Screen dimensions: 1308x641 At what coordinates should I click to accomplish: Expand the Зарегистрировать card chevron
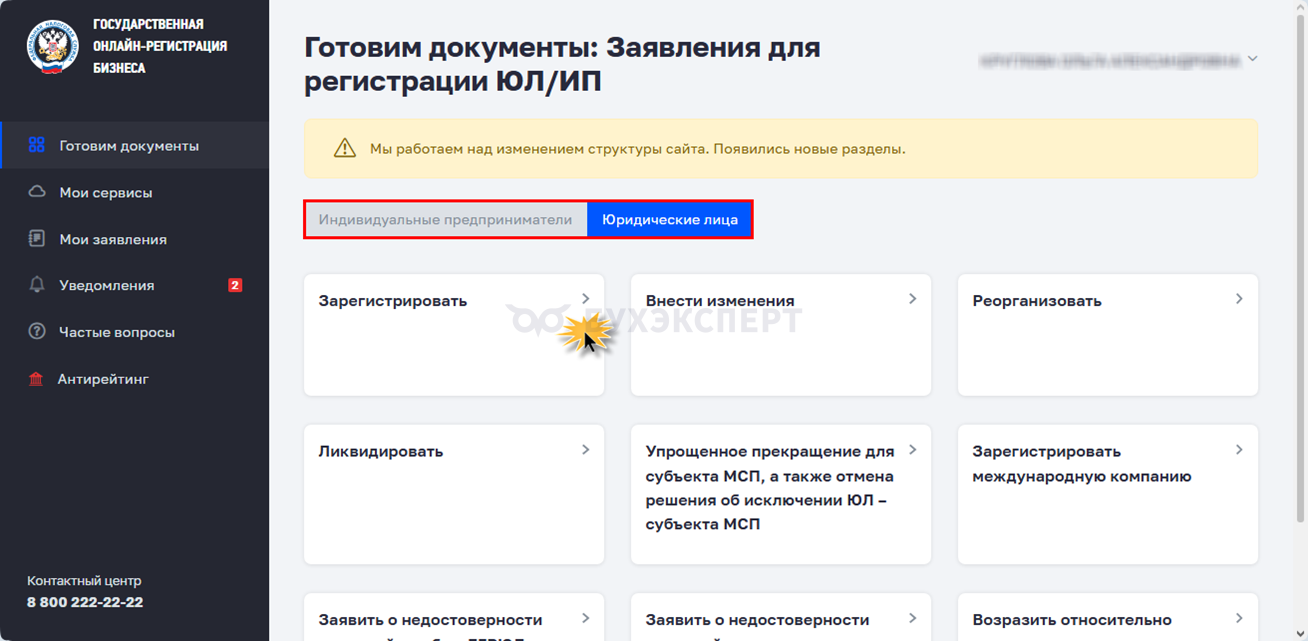point(586,299)
